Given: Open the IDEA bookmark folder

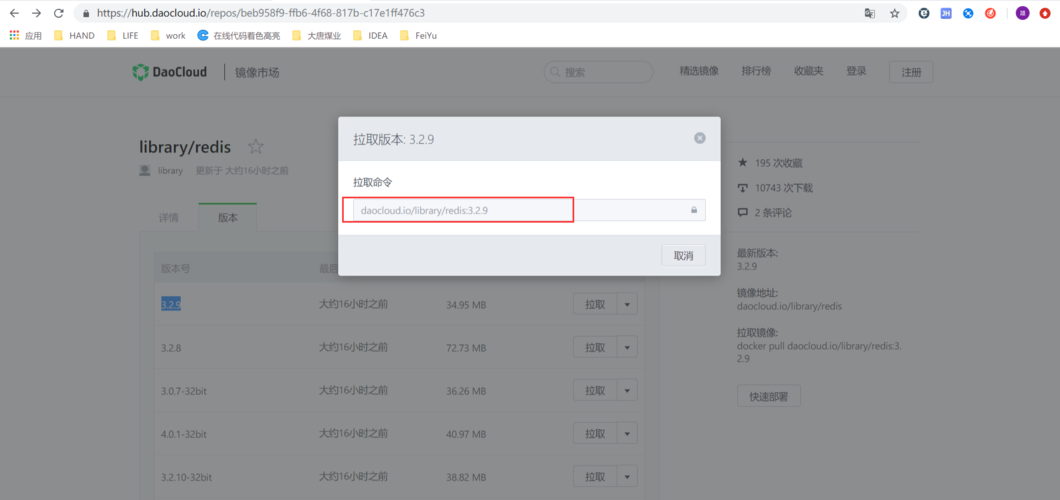Looking at the screenshot, I should [370, 36].
